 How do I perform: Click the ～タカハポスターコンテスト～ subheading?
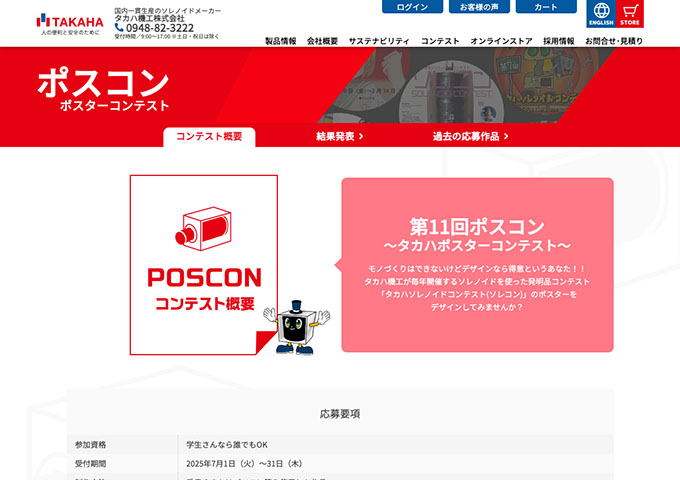coord(477,246)
